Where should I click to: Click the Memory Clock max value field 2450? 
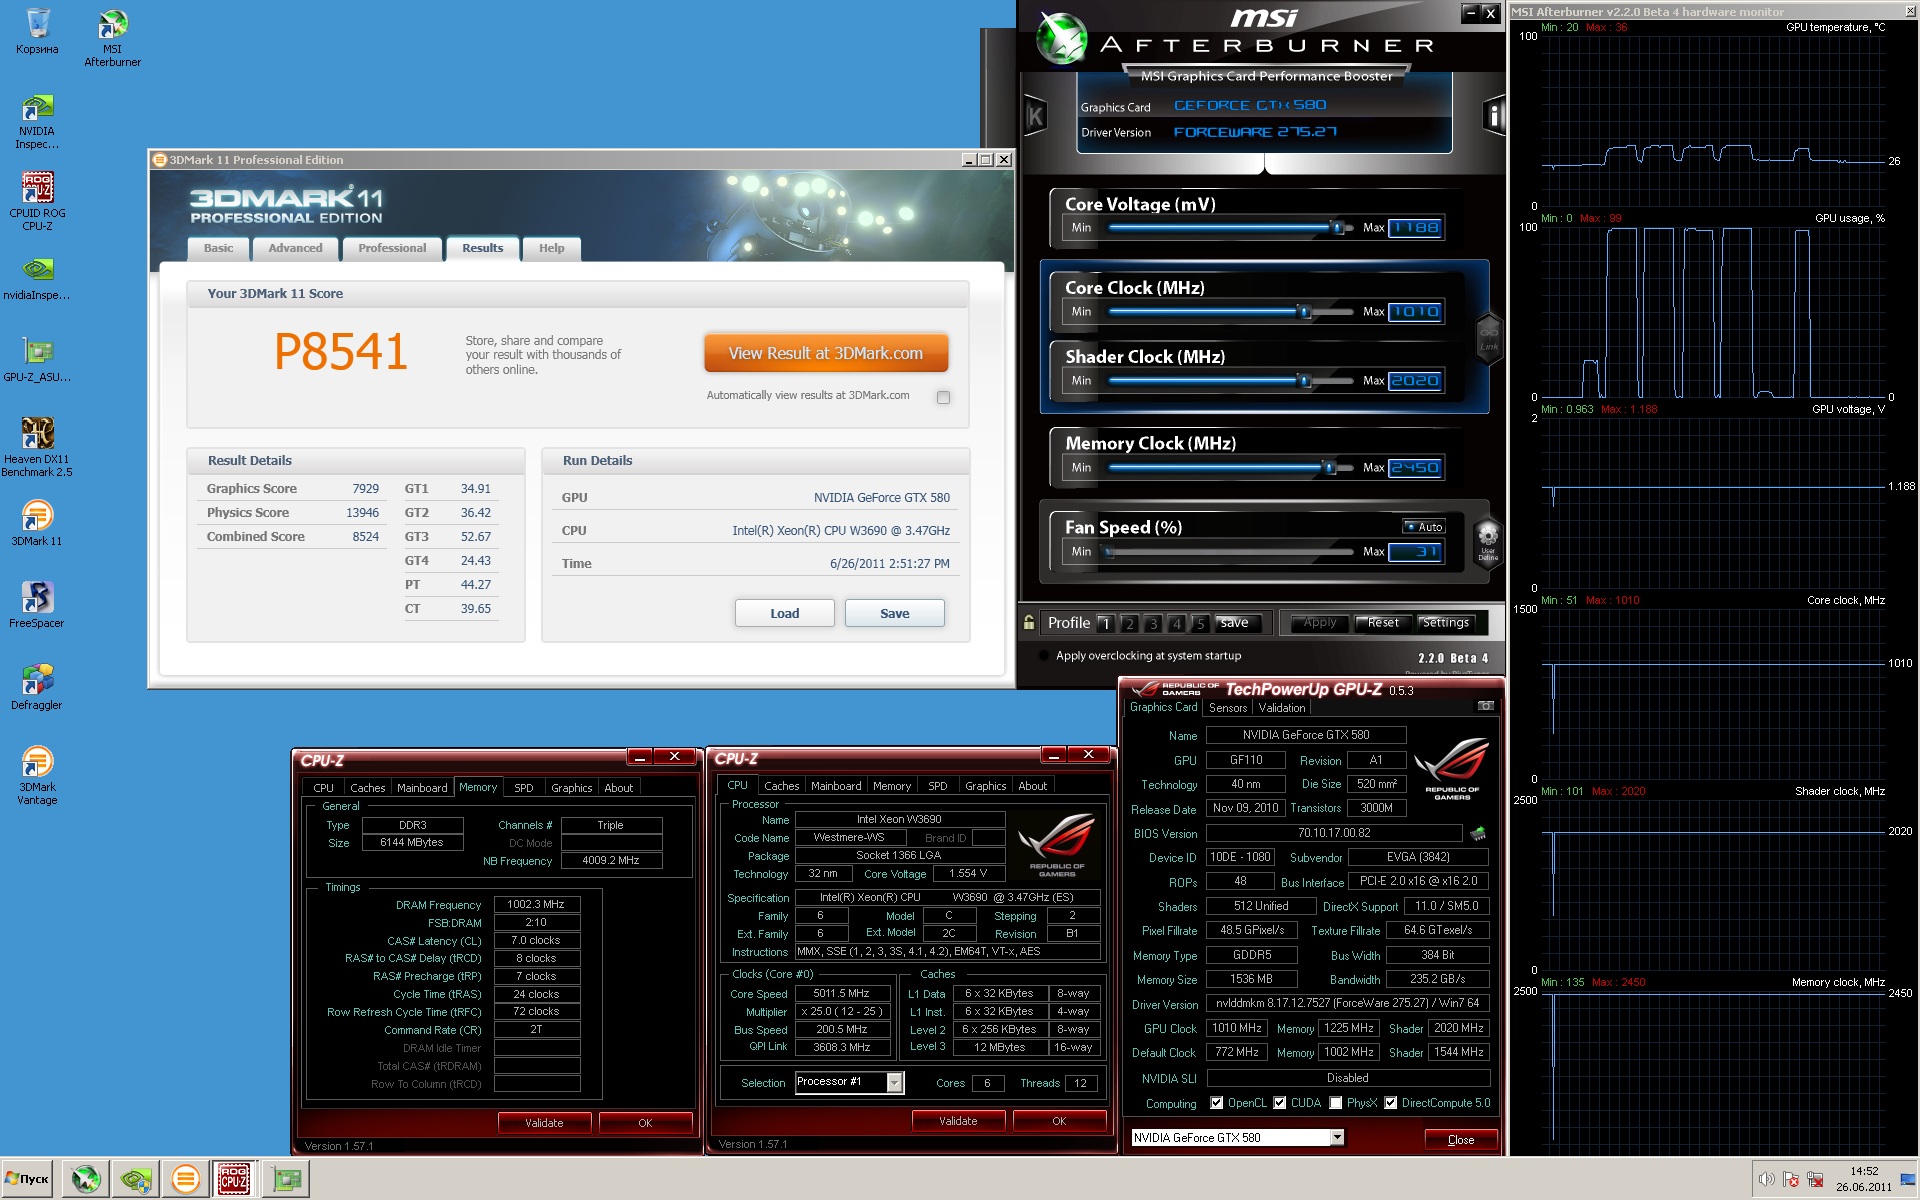tap(1416, 468)
